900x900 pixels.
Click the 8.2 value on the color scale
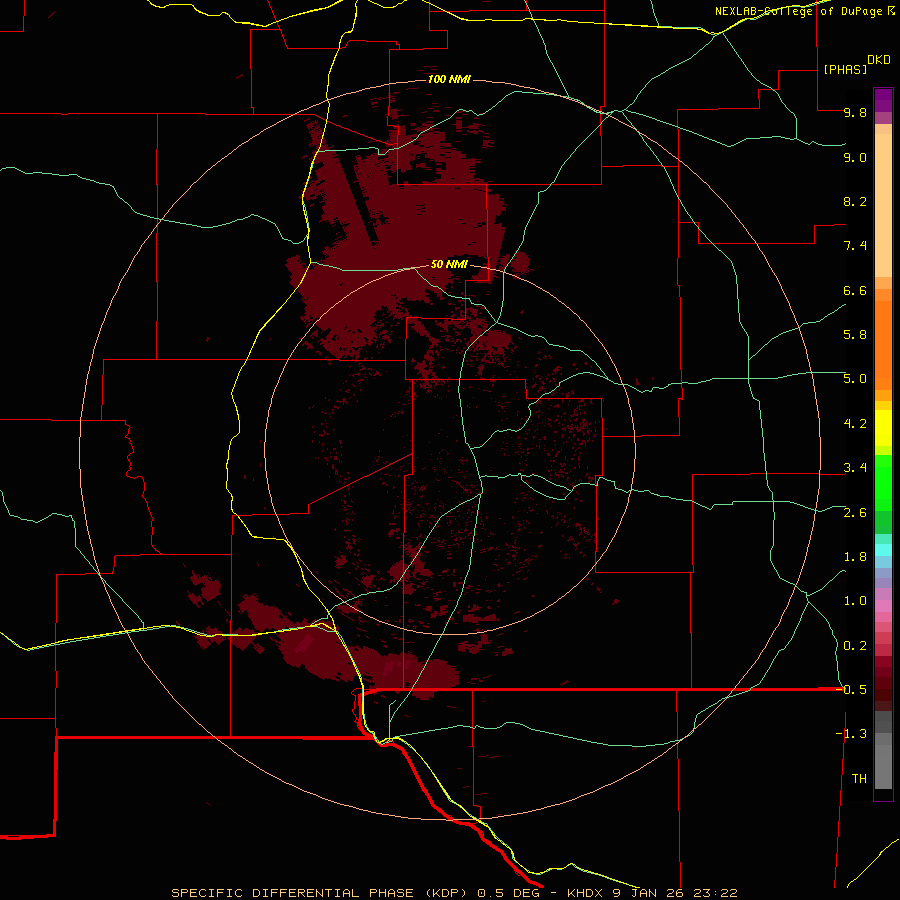855,201
